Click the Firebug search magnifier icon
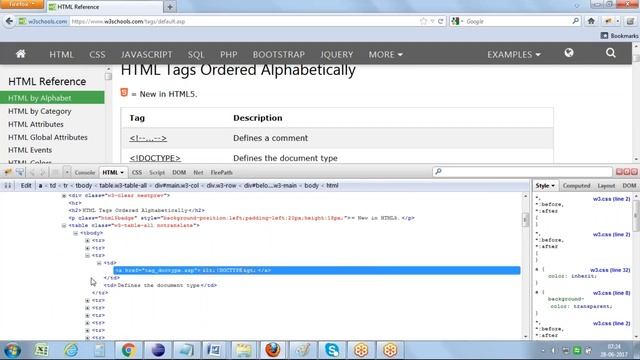 click(x=438, y=172)
